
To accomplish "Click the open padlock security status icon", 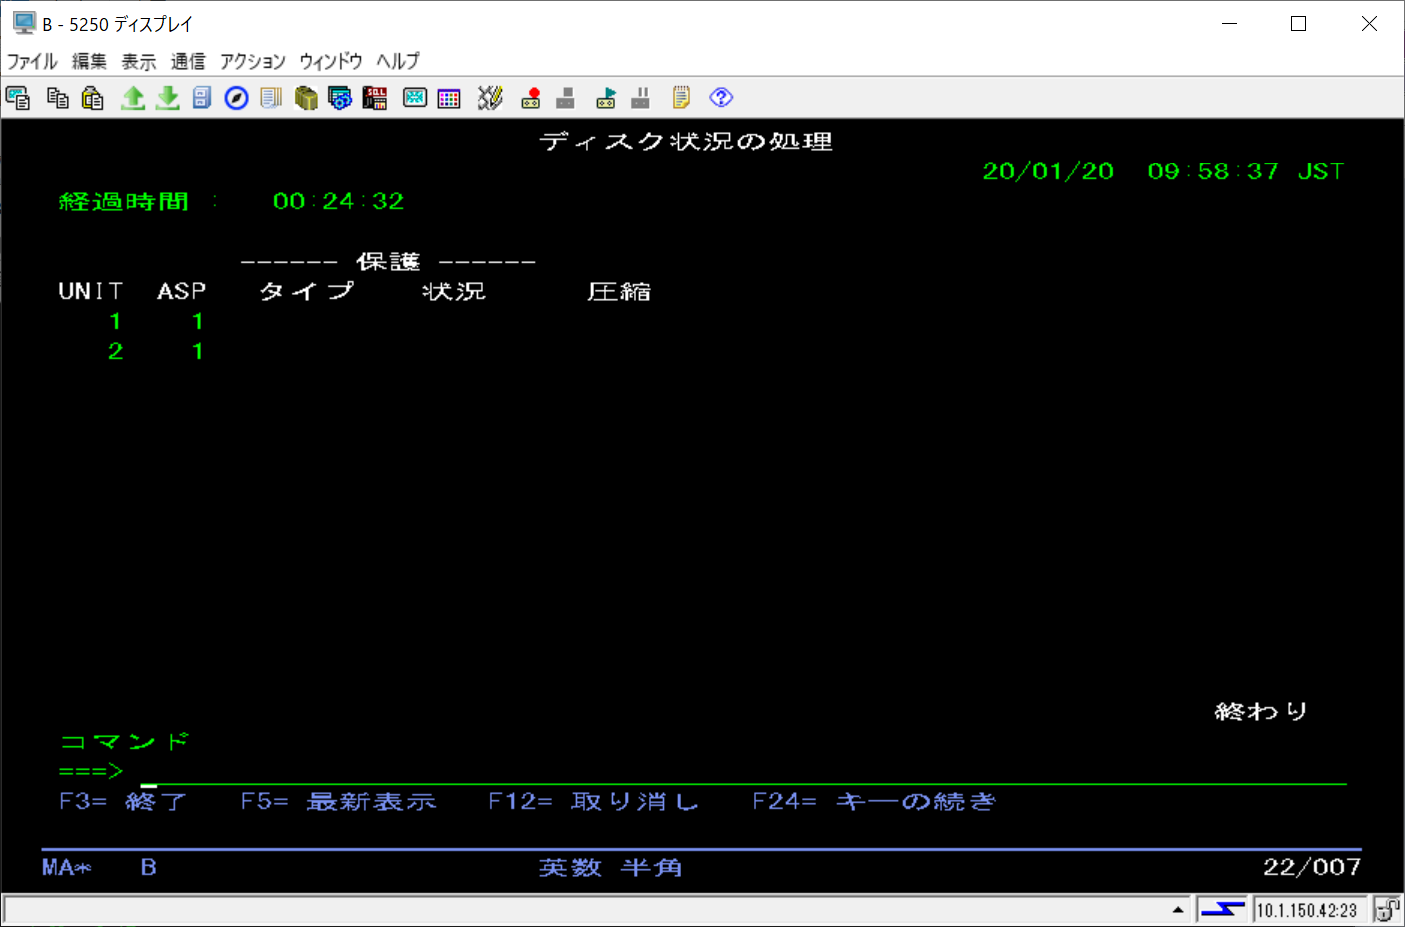I will tap(1387, 909).
